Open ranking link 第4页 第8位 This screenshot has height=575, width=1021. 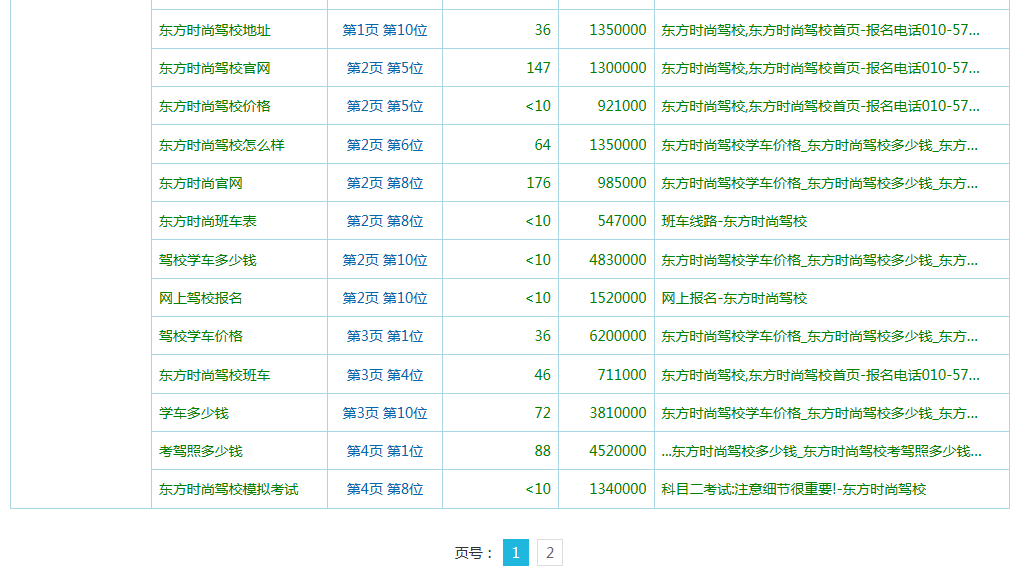385,489
